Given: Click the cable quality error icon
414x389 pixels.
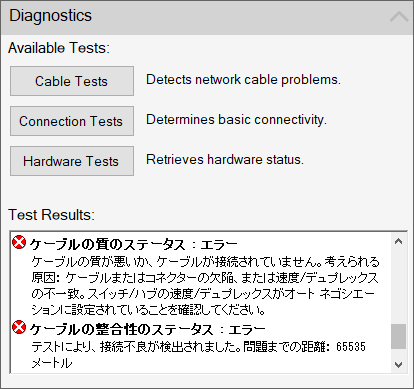Looking at the screenshot, I should [19, 242].
